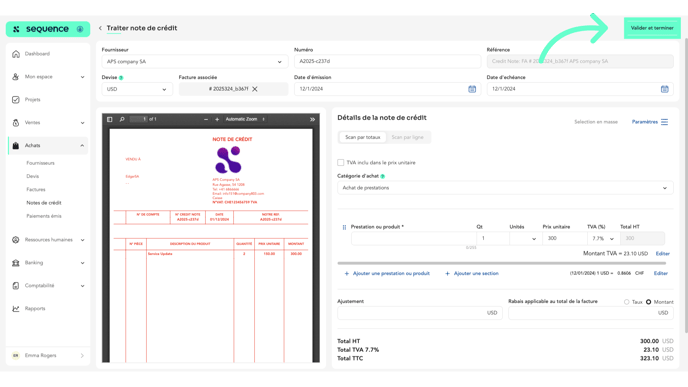Viewport: 688px width, 387px height.
Task: Expand the Comptabilité menu
Action: click(82, 286)
